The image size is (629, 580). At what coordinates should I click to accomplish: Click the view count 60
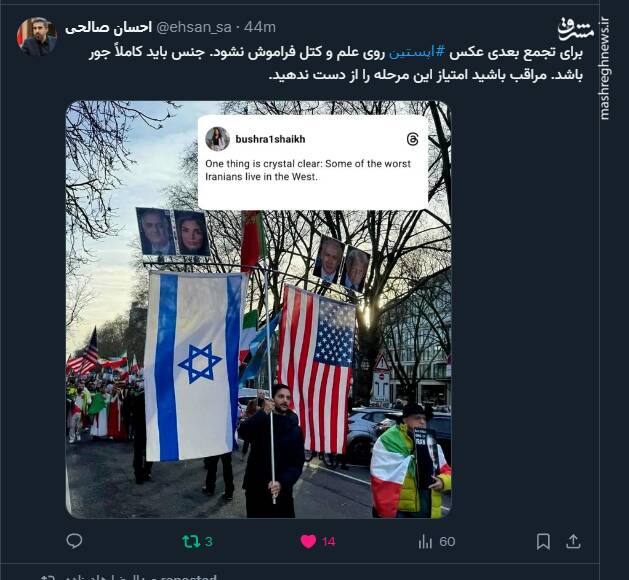[x=447, y=542]
